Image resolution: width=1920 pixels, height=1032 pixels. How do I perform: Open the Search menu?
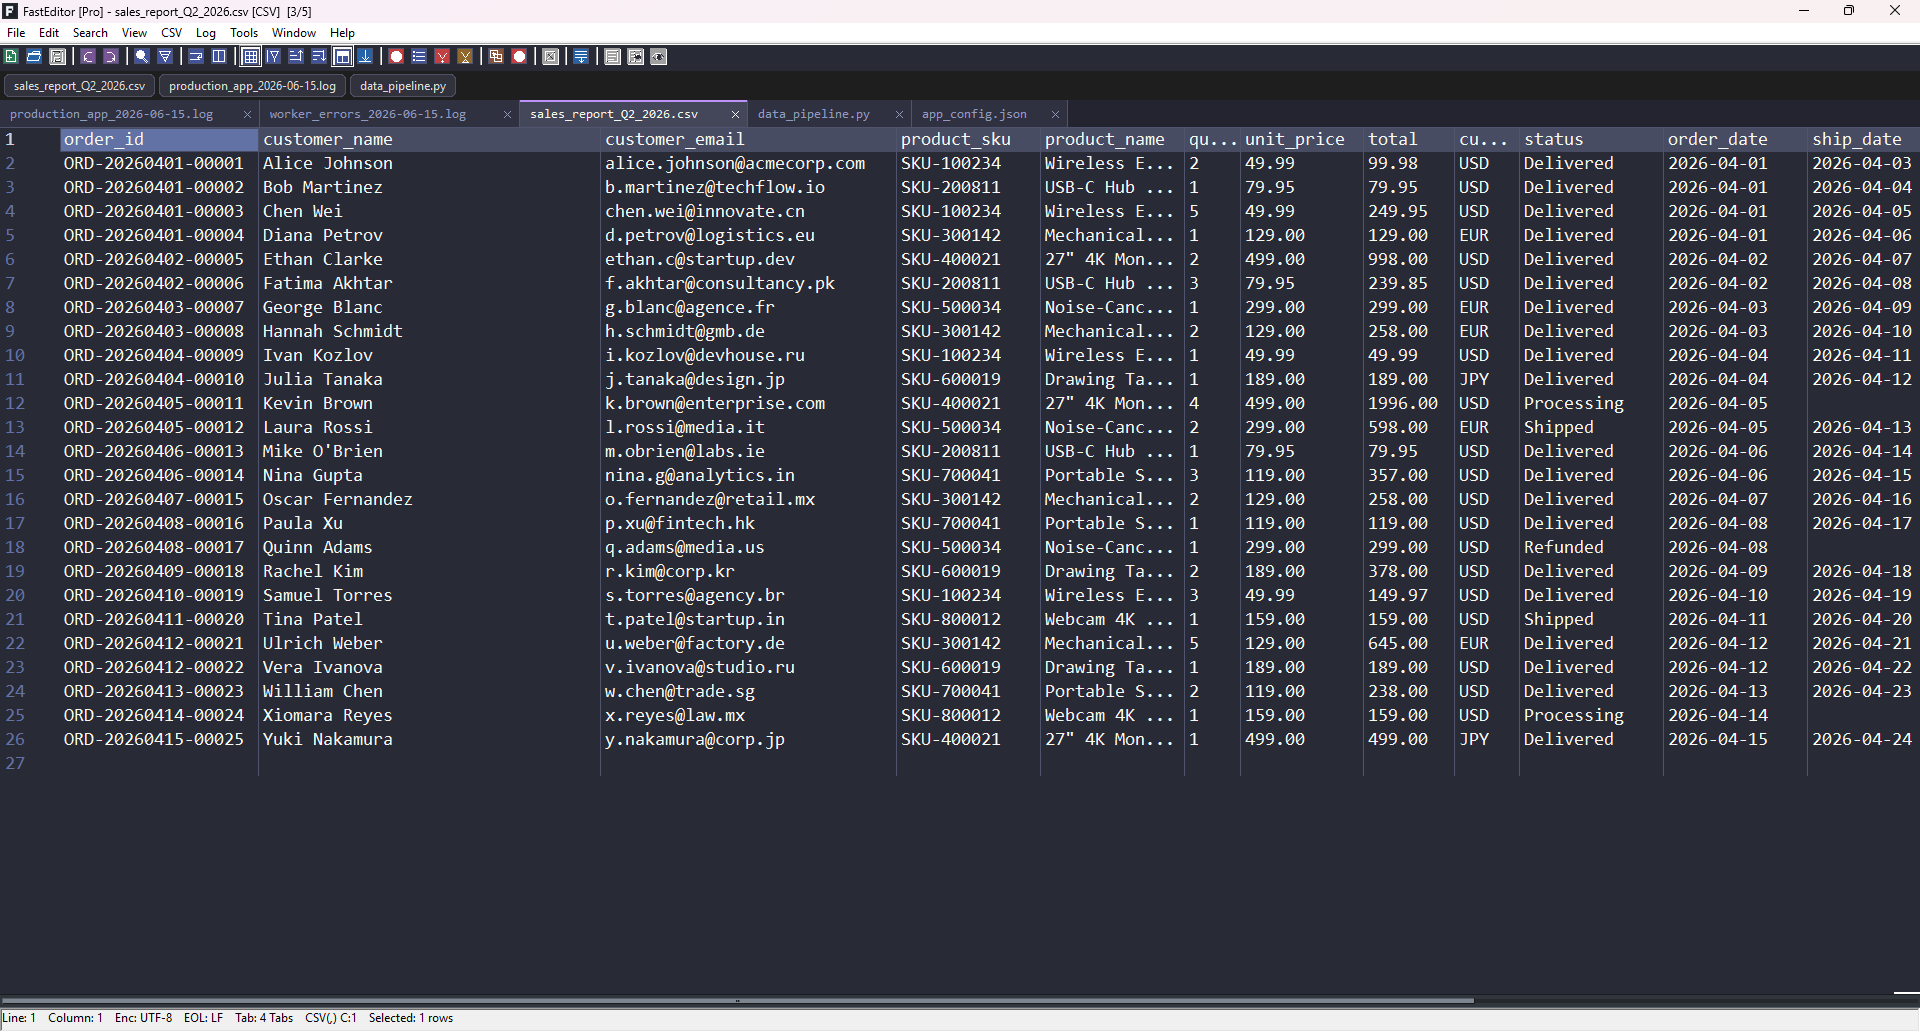click(x=90, y=33)
